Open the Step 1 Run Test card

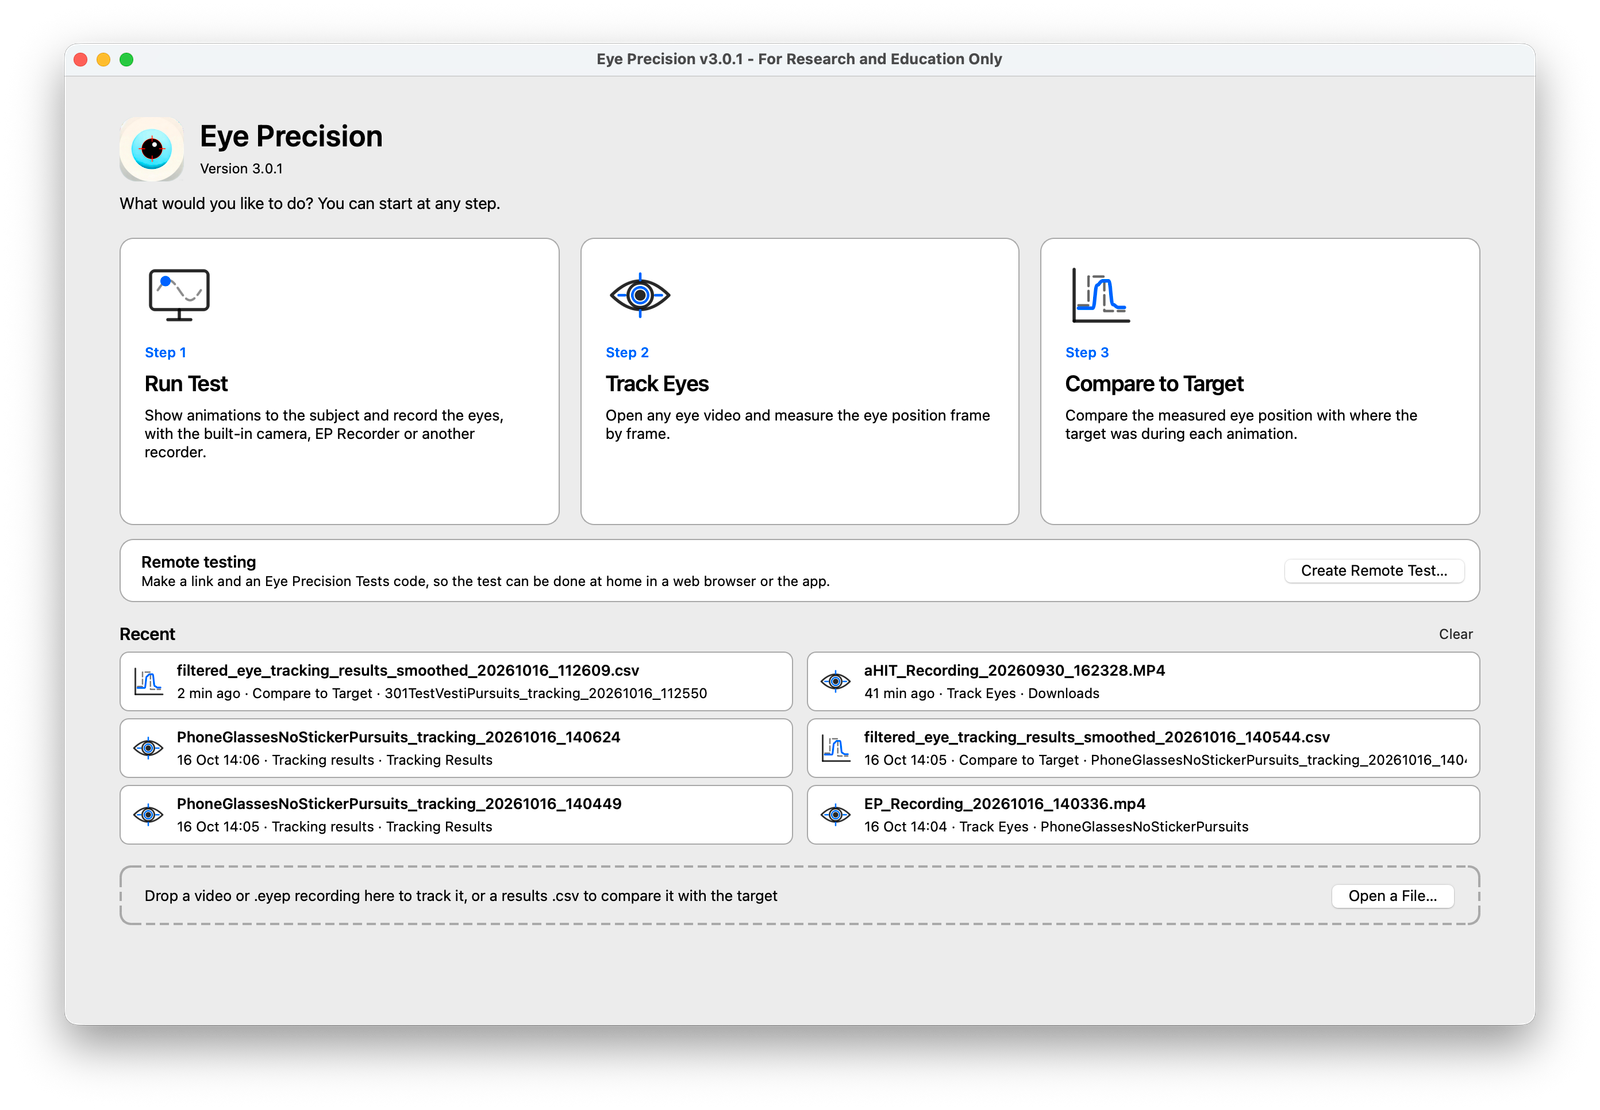339,381
